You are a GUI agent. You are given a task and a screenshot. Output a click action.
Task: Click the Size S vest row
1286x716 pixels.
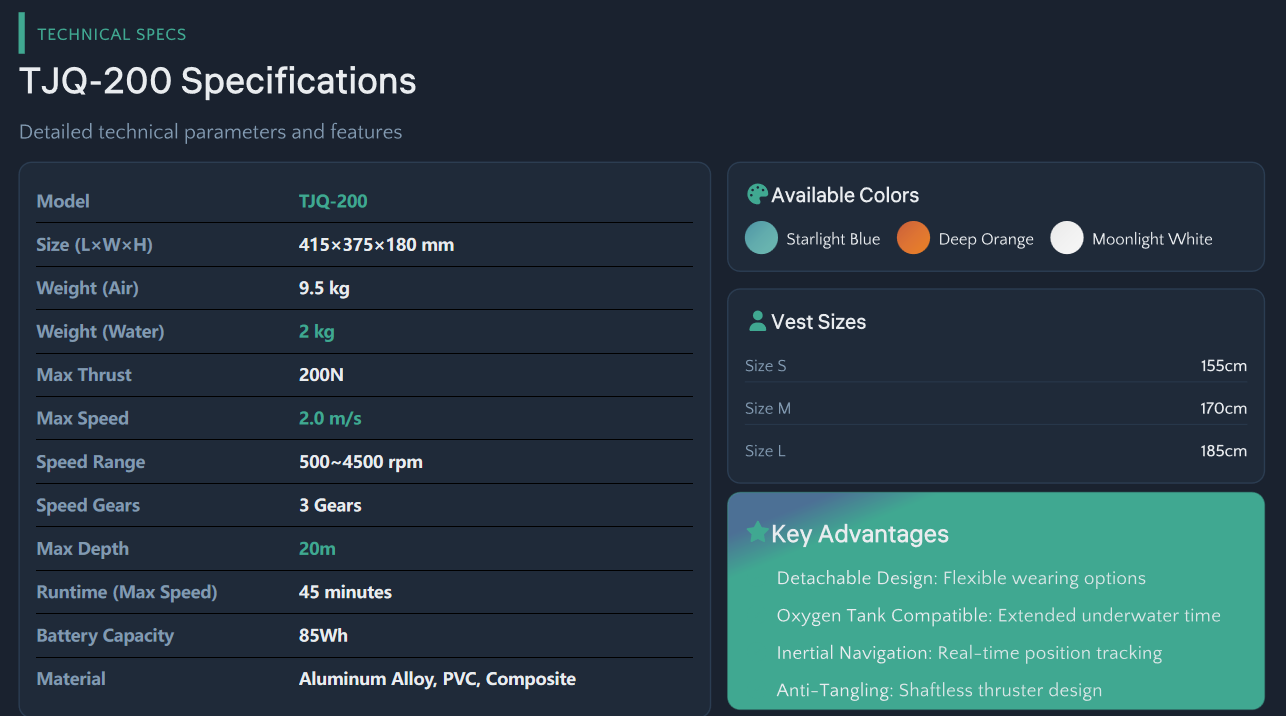[x=995, y=366]
